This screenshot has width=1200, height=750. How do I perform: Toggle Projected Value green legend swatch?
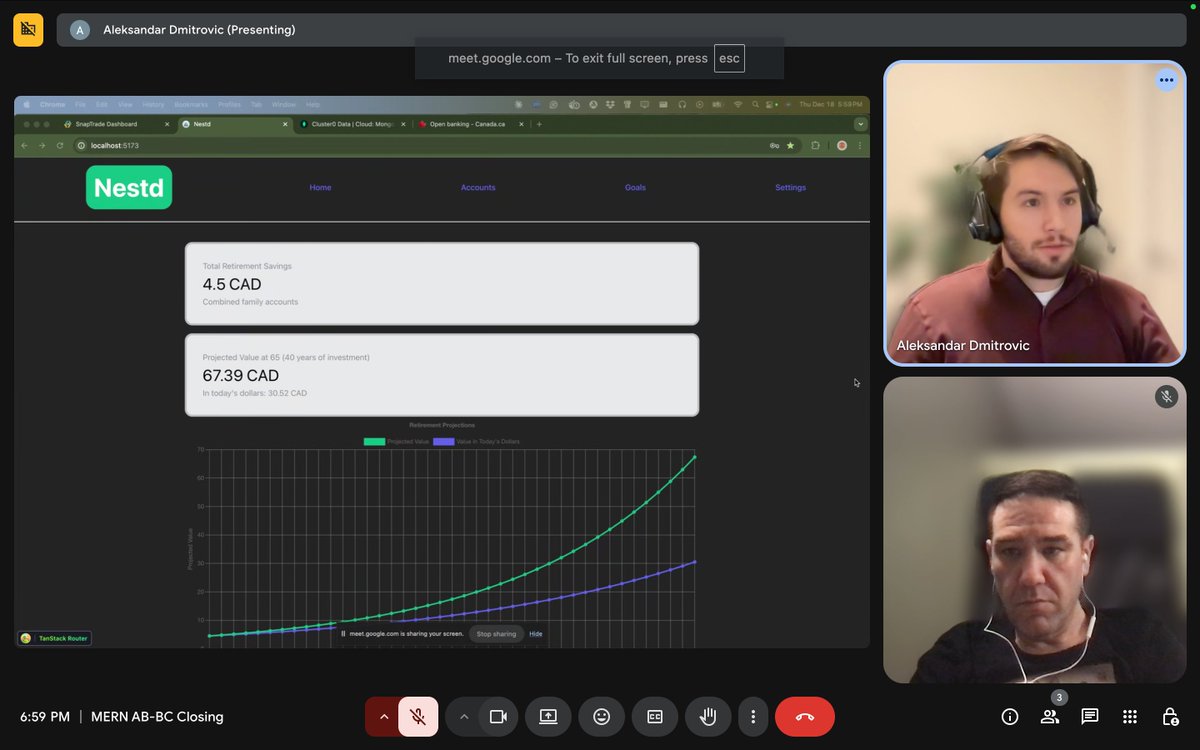[374, 441]
